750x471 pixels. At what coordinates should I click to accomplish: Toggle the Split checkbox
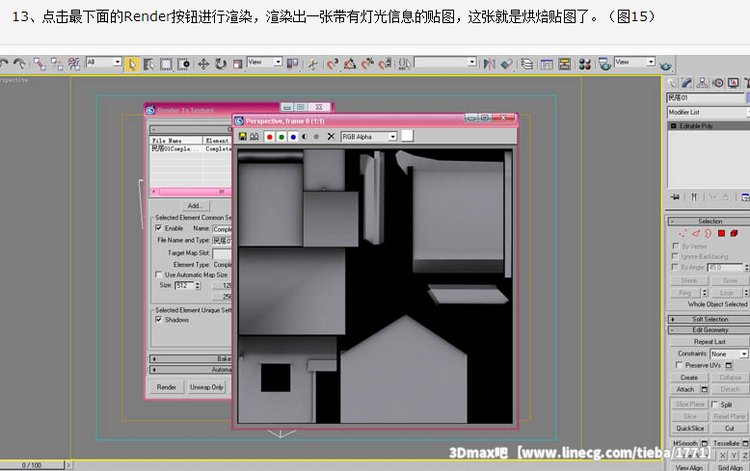click(715, 405)
